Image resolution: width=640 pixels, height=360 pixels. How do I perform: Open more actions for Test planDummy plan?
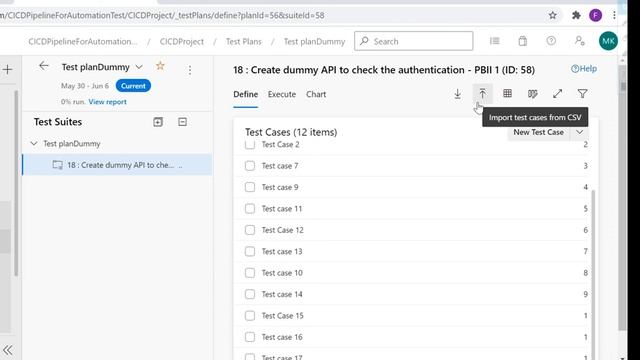pos(190,70)
